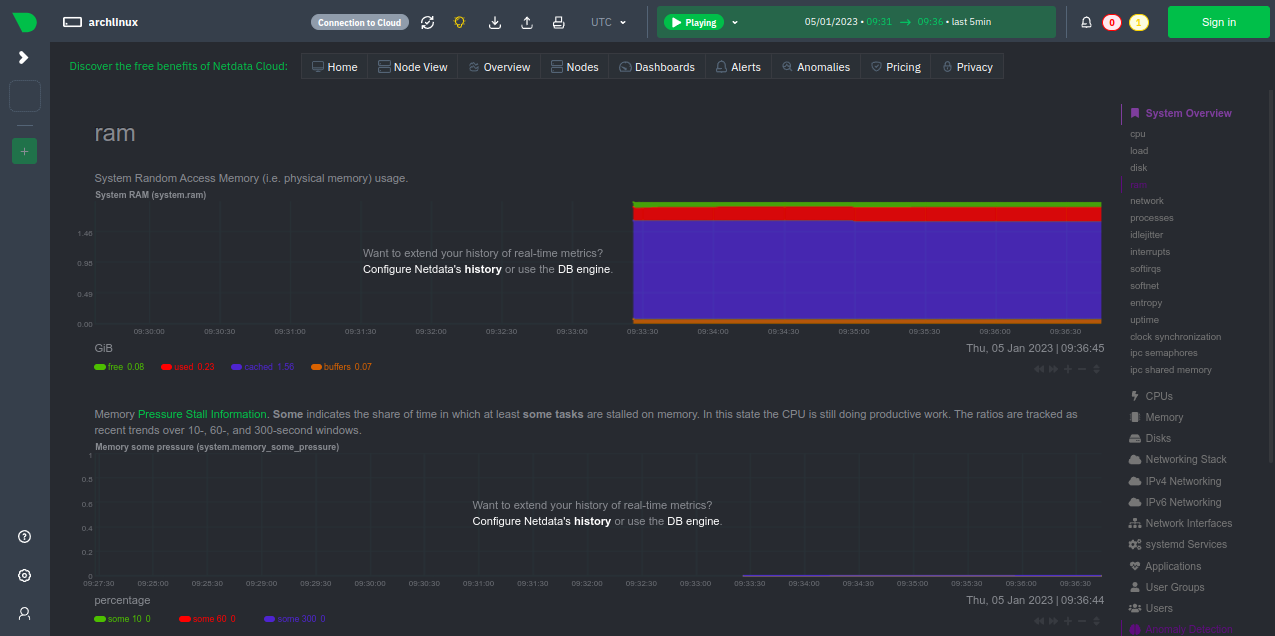Click the green add space plus button
The image size is (1275, 636).
(x=25, y=151)
